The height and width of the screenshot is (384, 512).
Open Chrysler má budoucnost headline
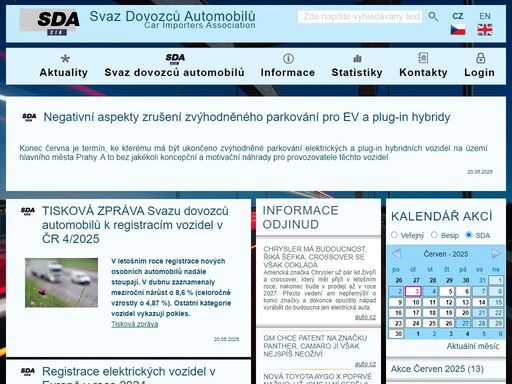pos(315,257)
